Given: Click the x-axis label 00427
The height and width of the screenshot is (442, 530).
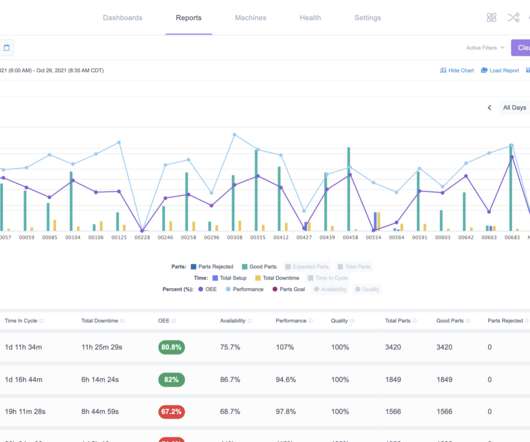Looking at the screenshot, I should coord(304,238).
